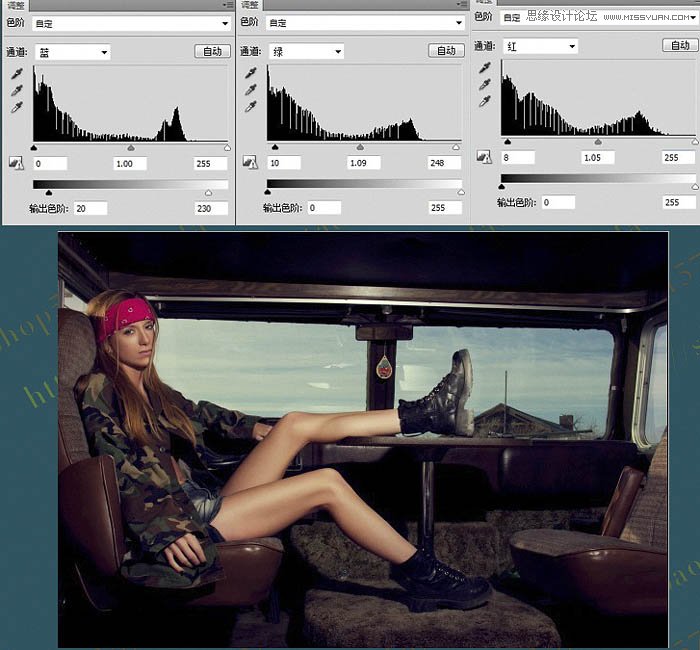The width and height of the screenshot is (700, 650).
Task: Click histogram refresh icon in green channel panel
Action: (x=250, y=162)
